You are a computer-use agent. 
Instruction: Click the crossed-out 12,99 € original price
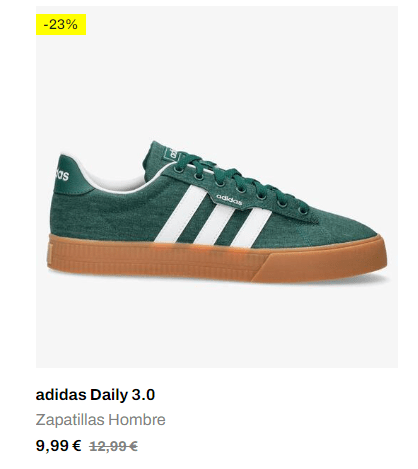(113, 446)
